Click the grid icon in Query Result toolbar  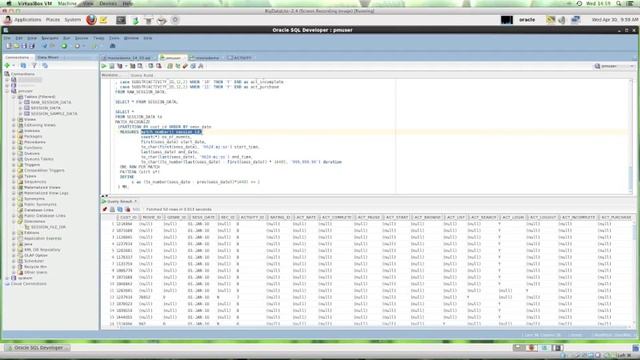tap(120, 209)
